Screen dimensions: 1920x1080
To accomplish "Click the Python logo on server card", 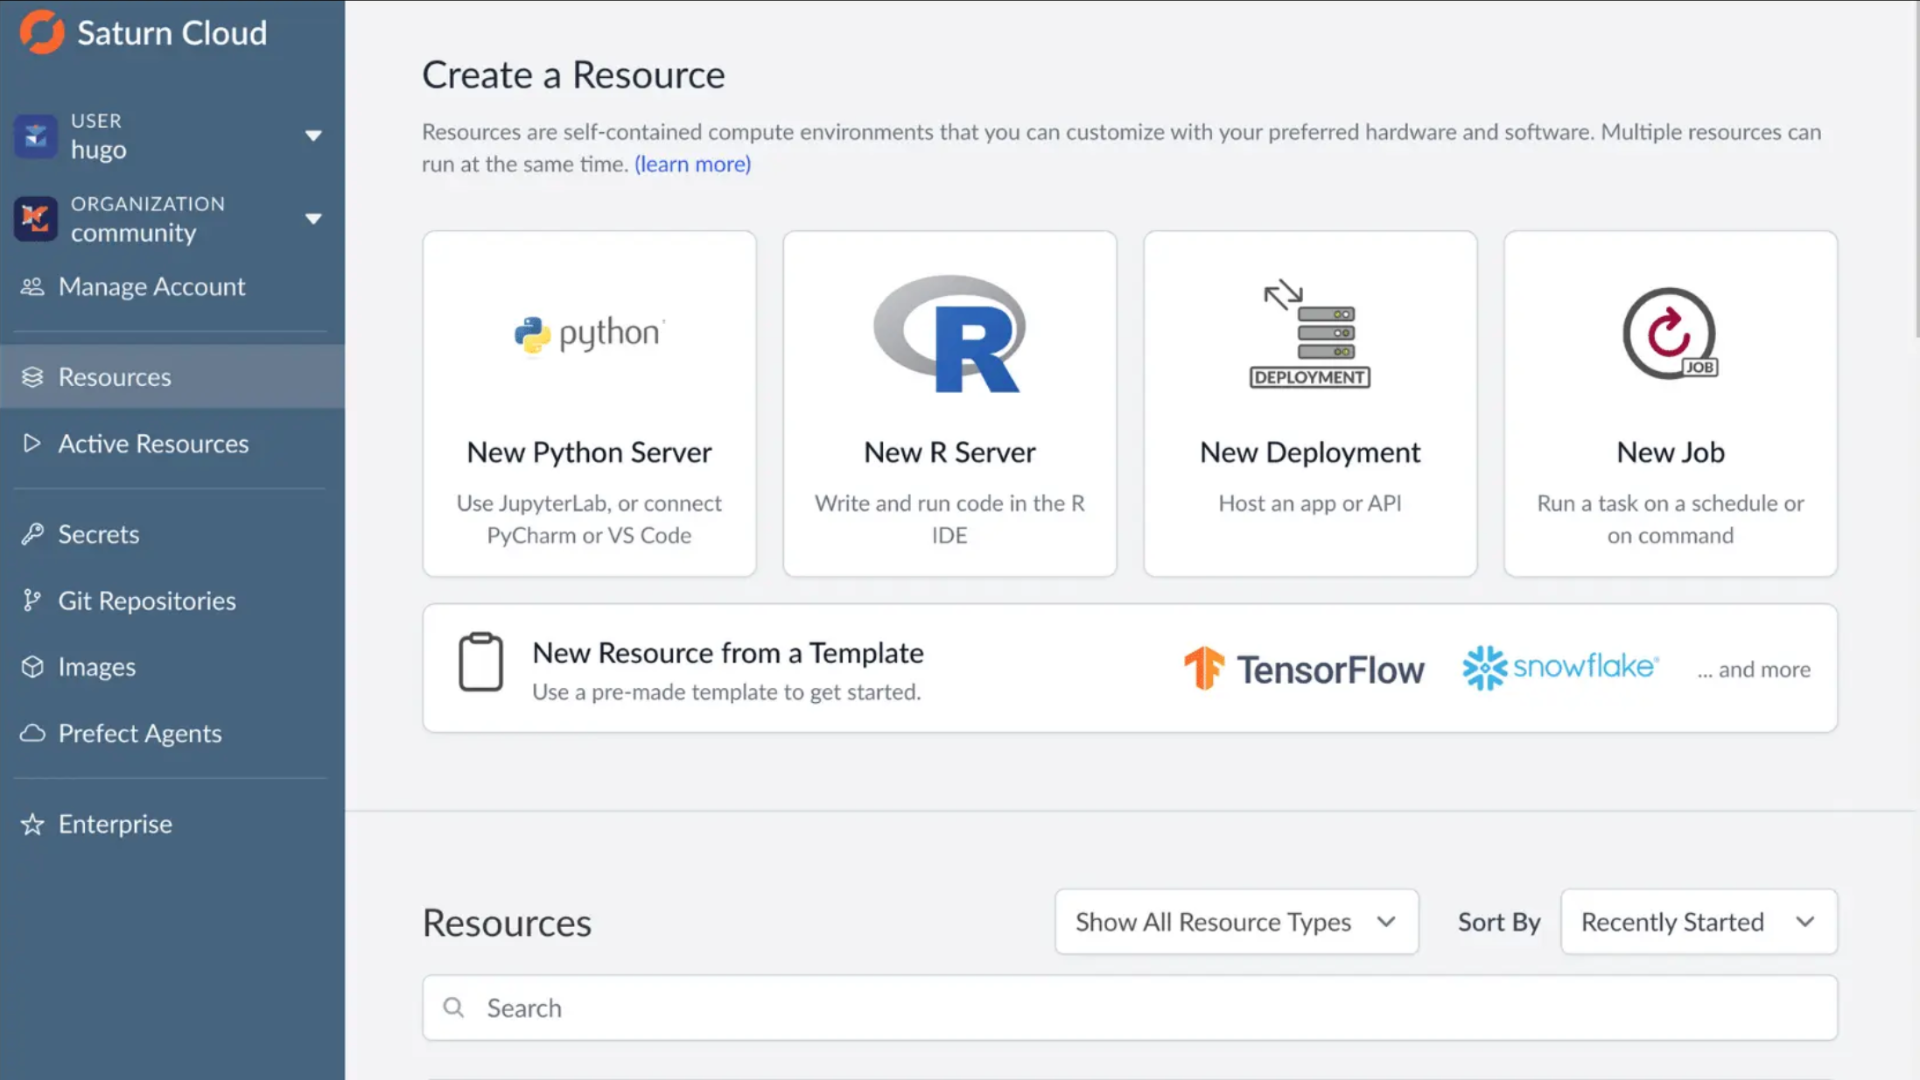I will point(589,334).
